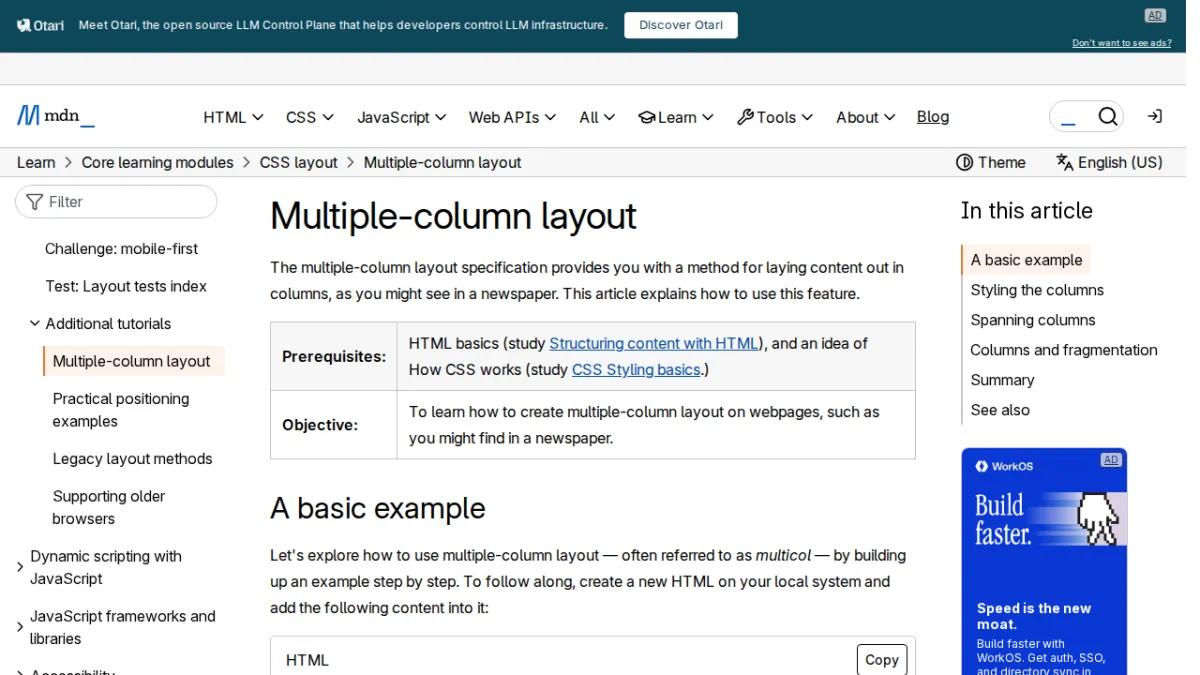Collapse the Additional tutorials section

[x=35, y=323]
